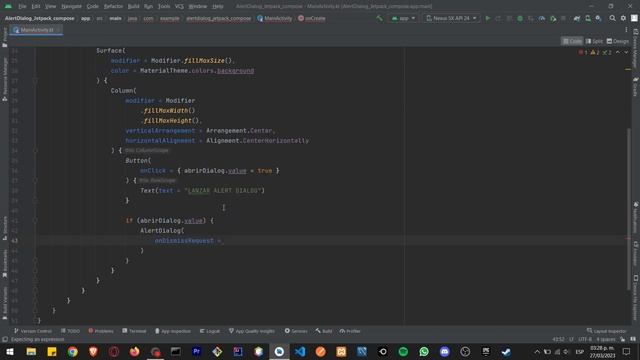
Task: Click the MainActivity breadcrumb item
Action: [x=275, y=18]
